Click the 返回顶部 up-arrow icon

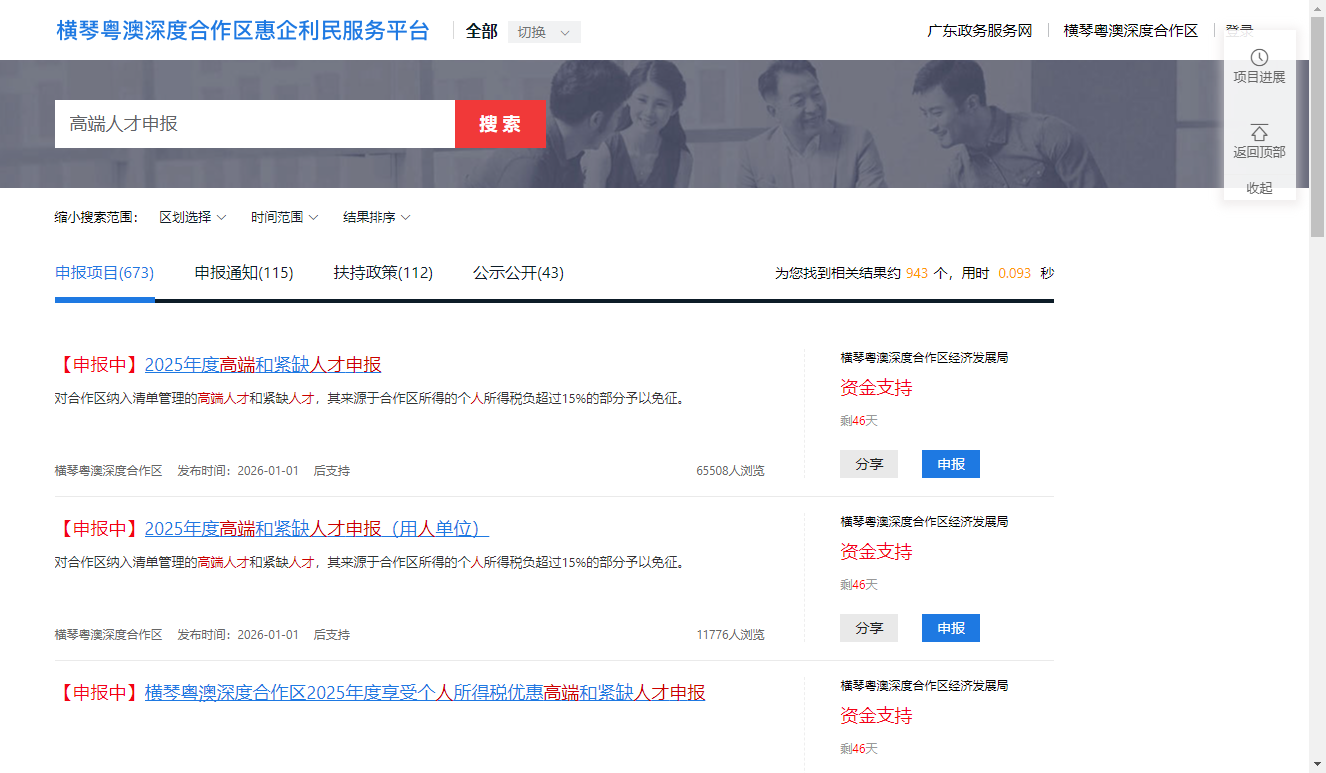point(1259,133)
